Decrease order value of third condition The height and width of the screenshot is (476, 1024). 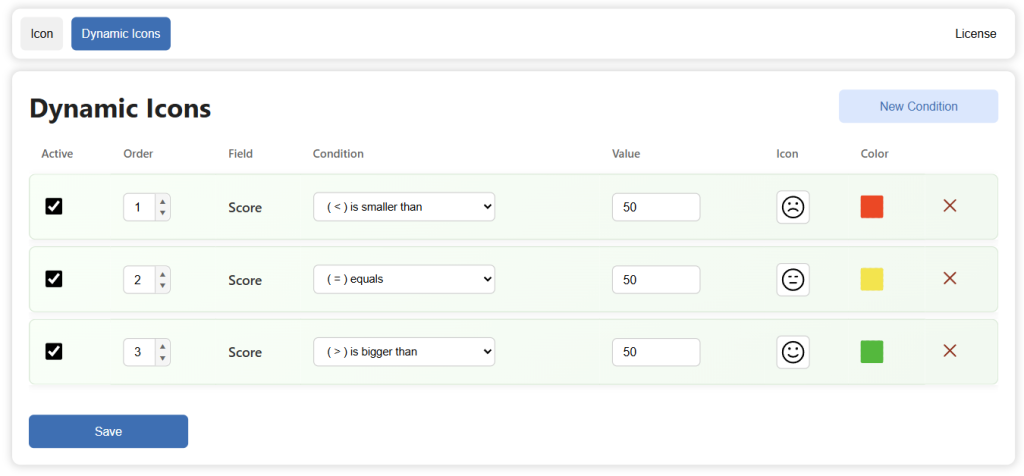tap(163, 358)
